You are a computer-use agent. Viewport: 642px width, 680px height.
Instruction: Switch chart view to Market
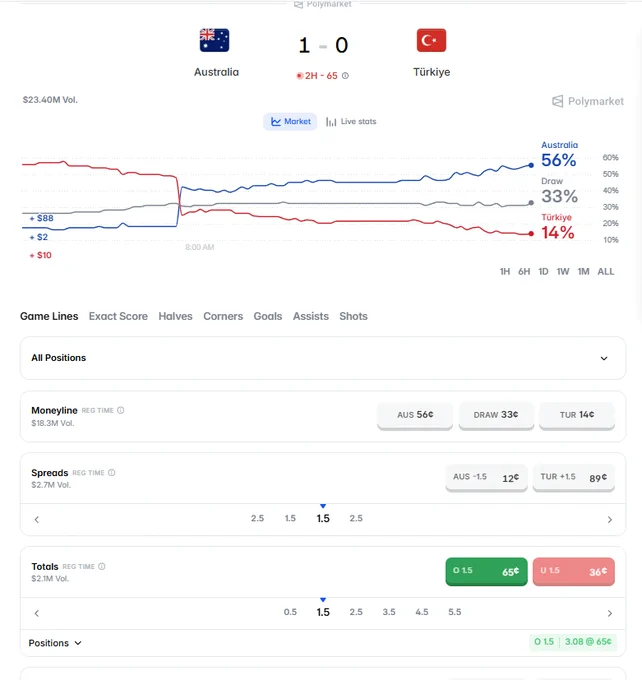(290, 122)
